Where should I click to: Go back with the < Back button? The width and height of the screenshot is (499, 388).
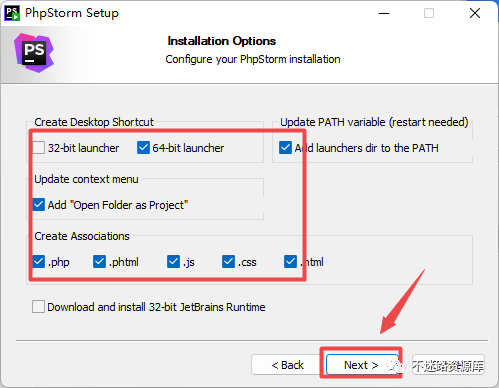287,365
